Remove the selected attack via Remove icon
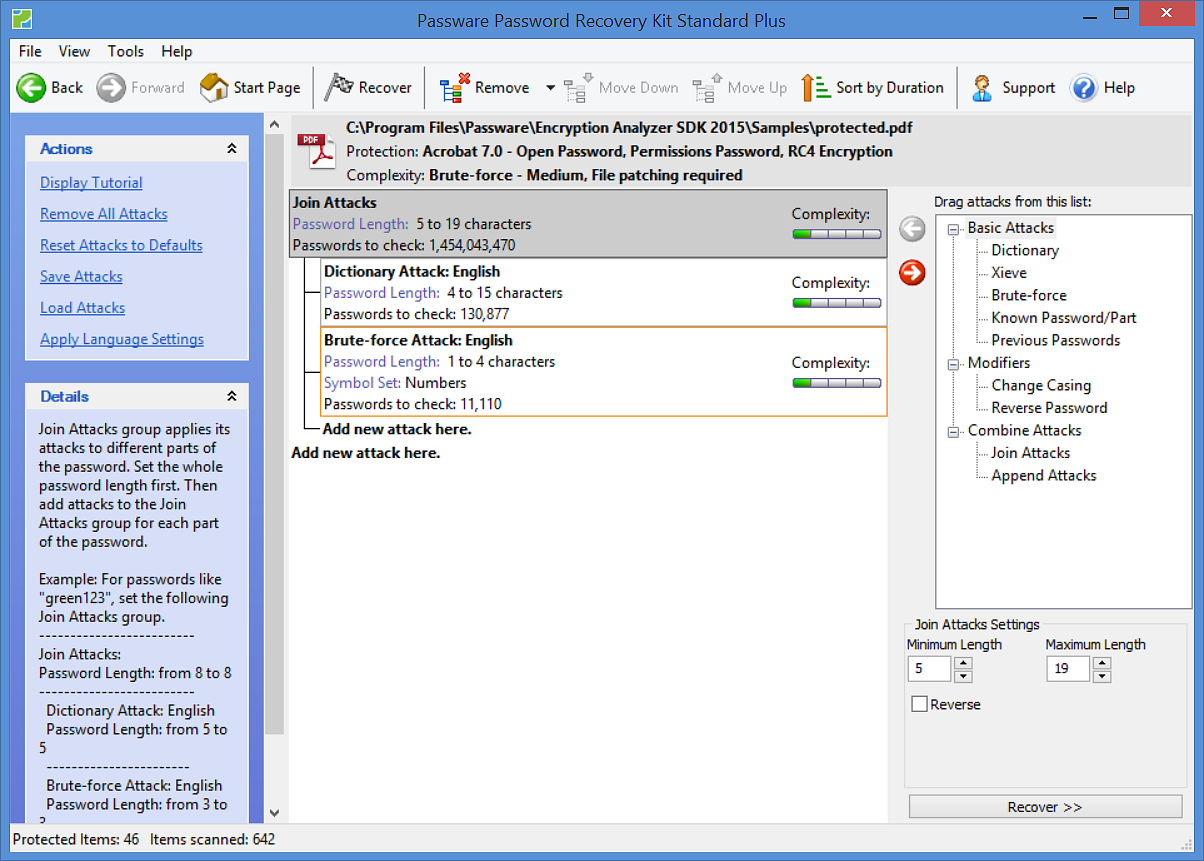 point(455,88)
